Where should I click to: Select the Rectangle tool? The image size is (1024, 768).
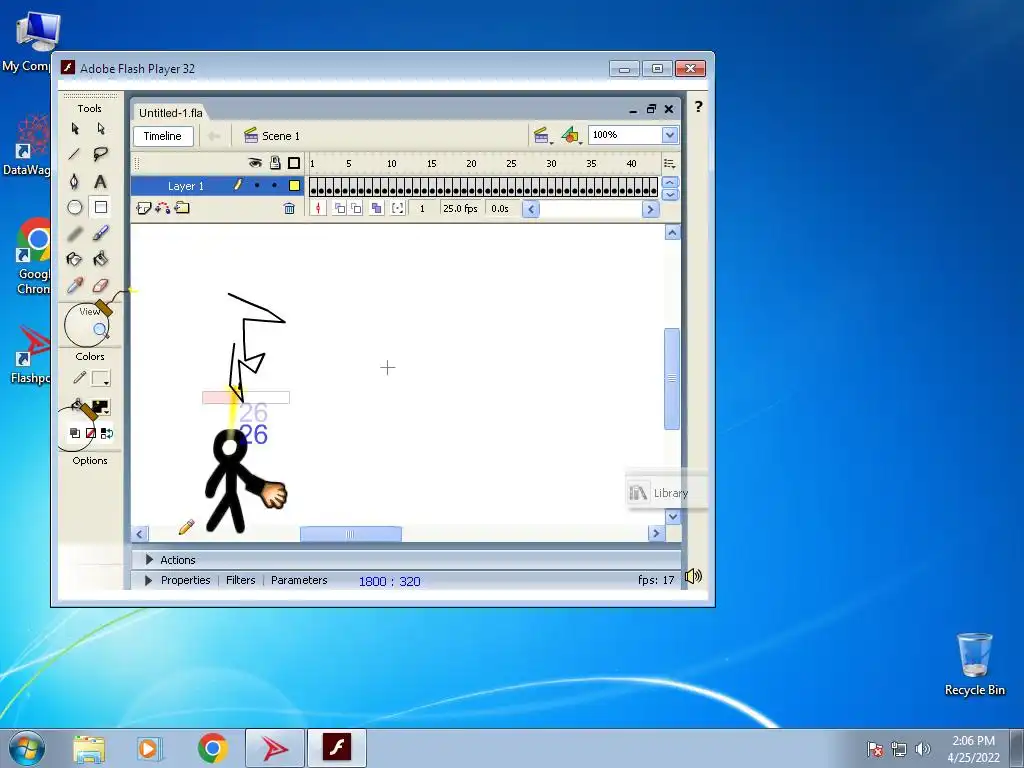coord(101,208)
